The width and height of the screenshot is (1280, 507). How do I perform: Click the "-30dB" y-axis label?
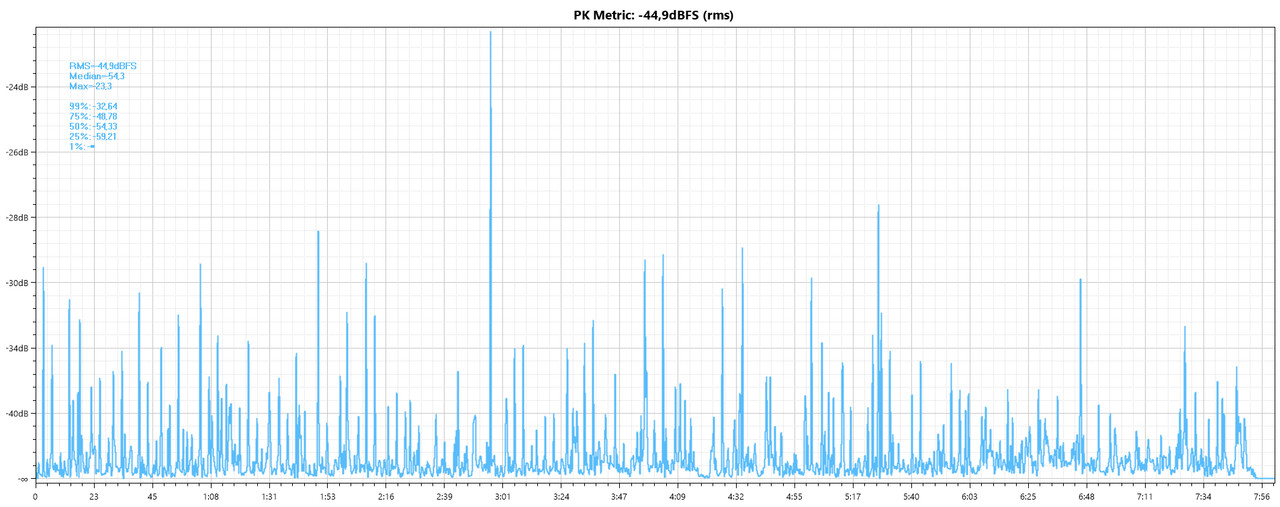tap(17, 283)
